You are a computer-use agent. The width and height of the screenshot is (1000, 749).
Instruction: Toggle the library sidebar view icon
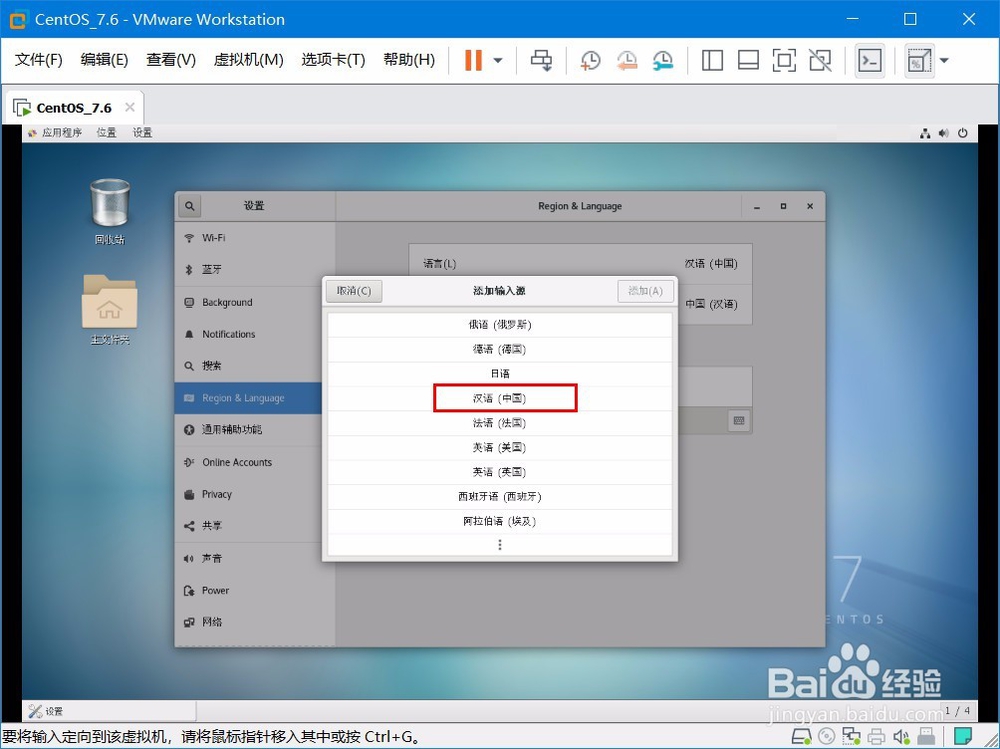click(x=712, y=61)
